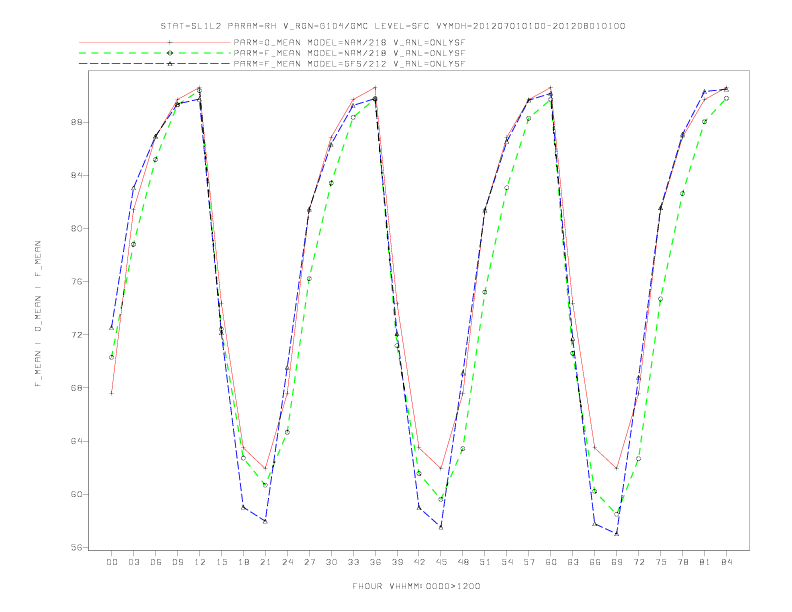The height and width of the screenshot is (612, 792).
Task: Click x-axis tick label 48
Action: 463,562
